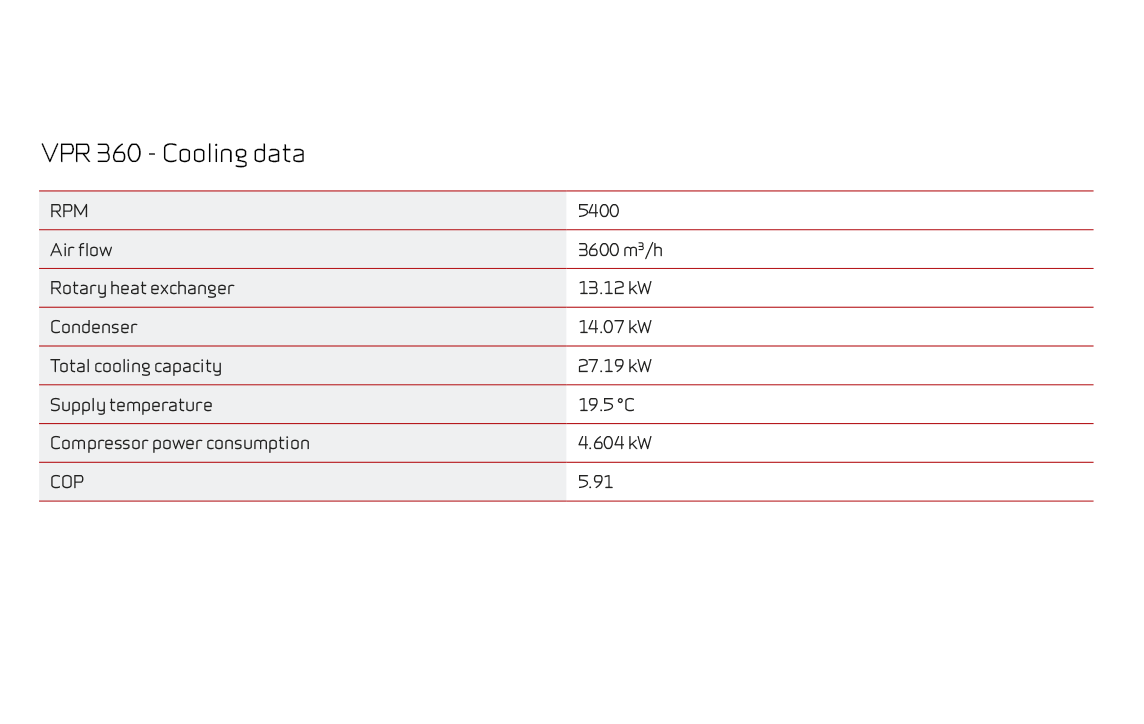Click the 5400 RPM value

pyautogui.click(x=598, y=211)
